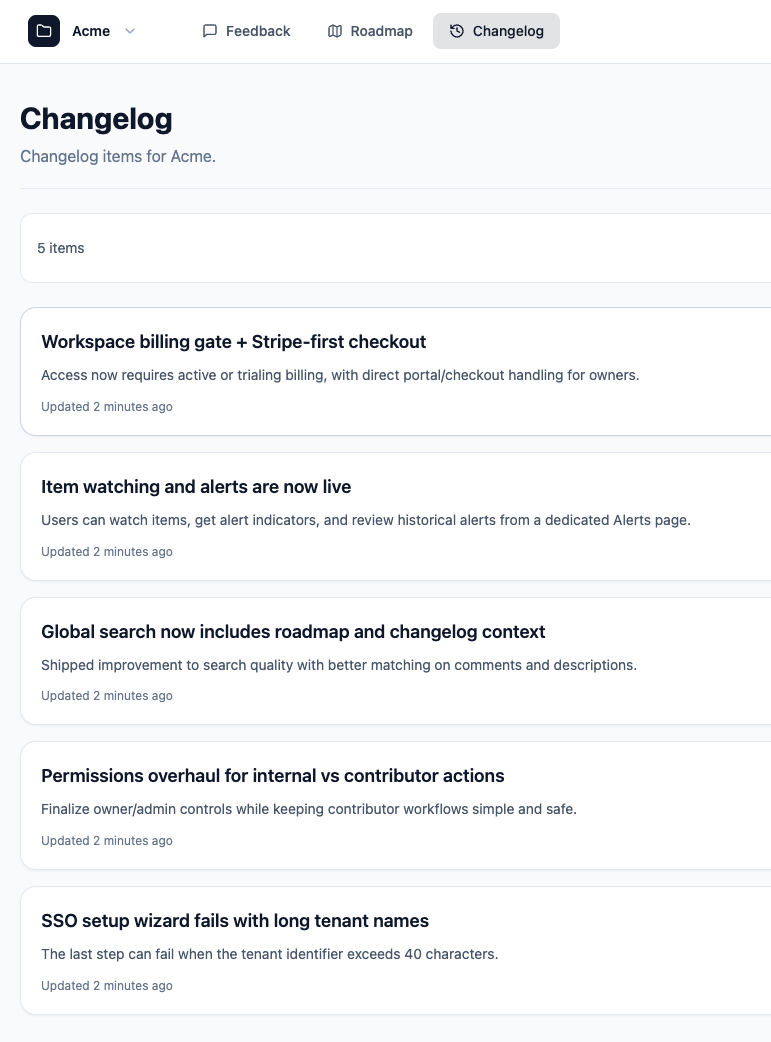Click the map icon next to Roadmap
The height and width of the screenshot is (1042, 771).
[333, 31]
